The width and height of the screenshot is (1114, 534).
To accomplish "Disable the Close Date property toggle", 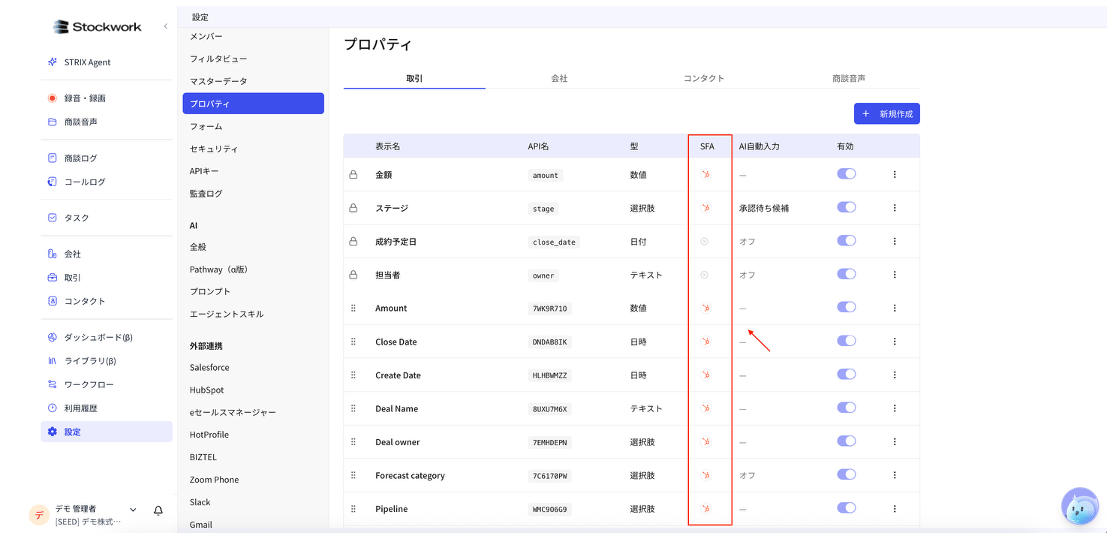I will (846, 341).
